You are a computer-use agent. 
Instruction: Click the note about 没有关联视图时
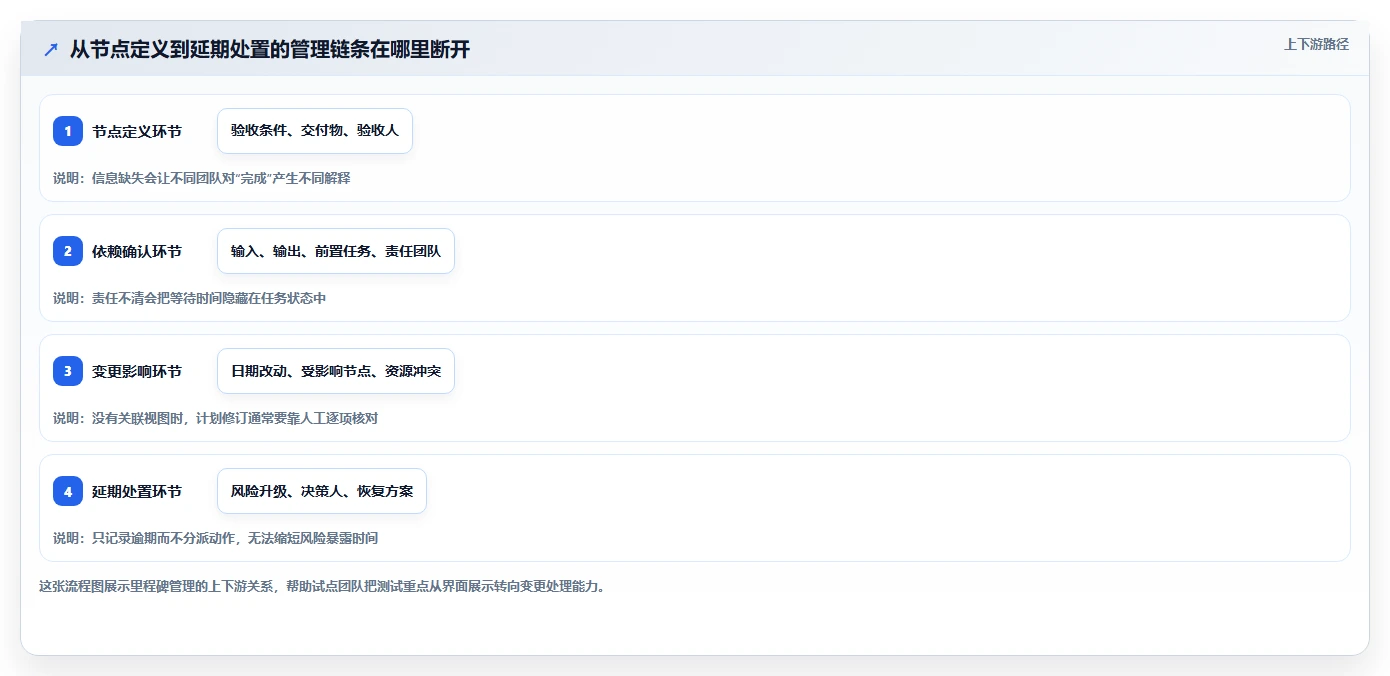(216, 418)
